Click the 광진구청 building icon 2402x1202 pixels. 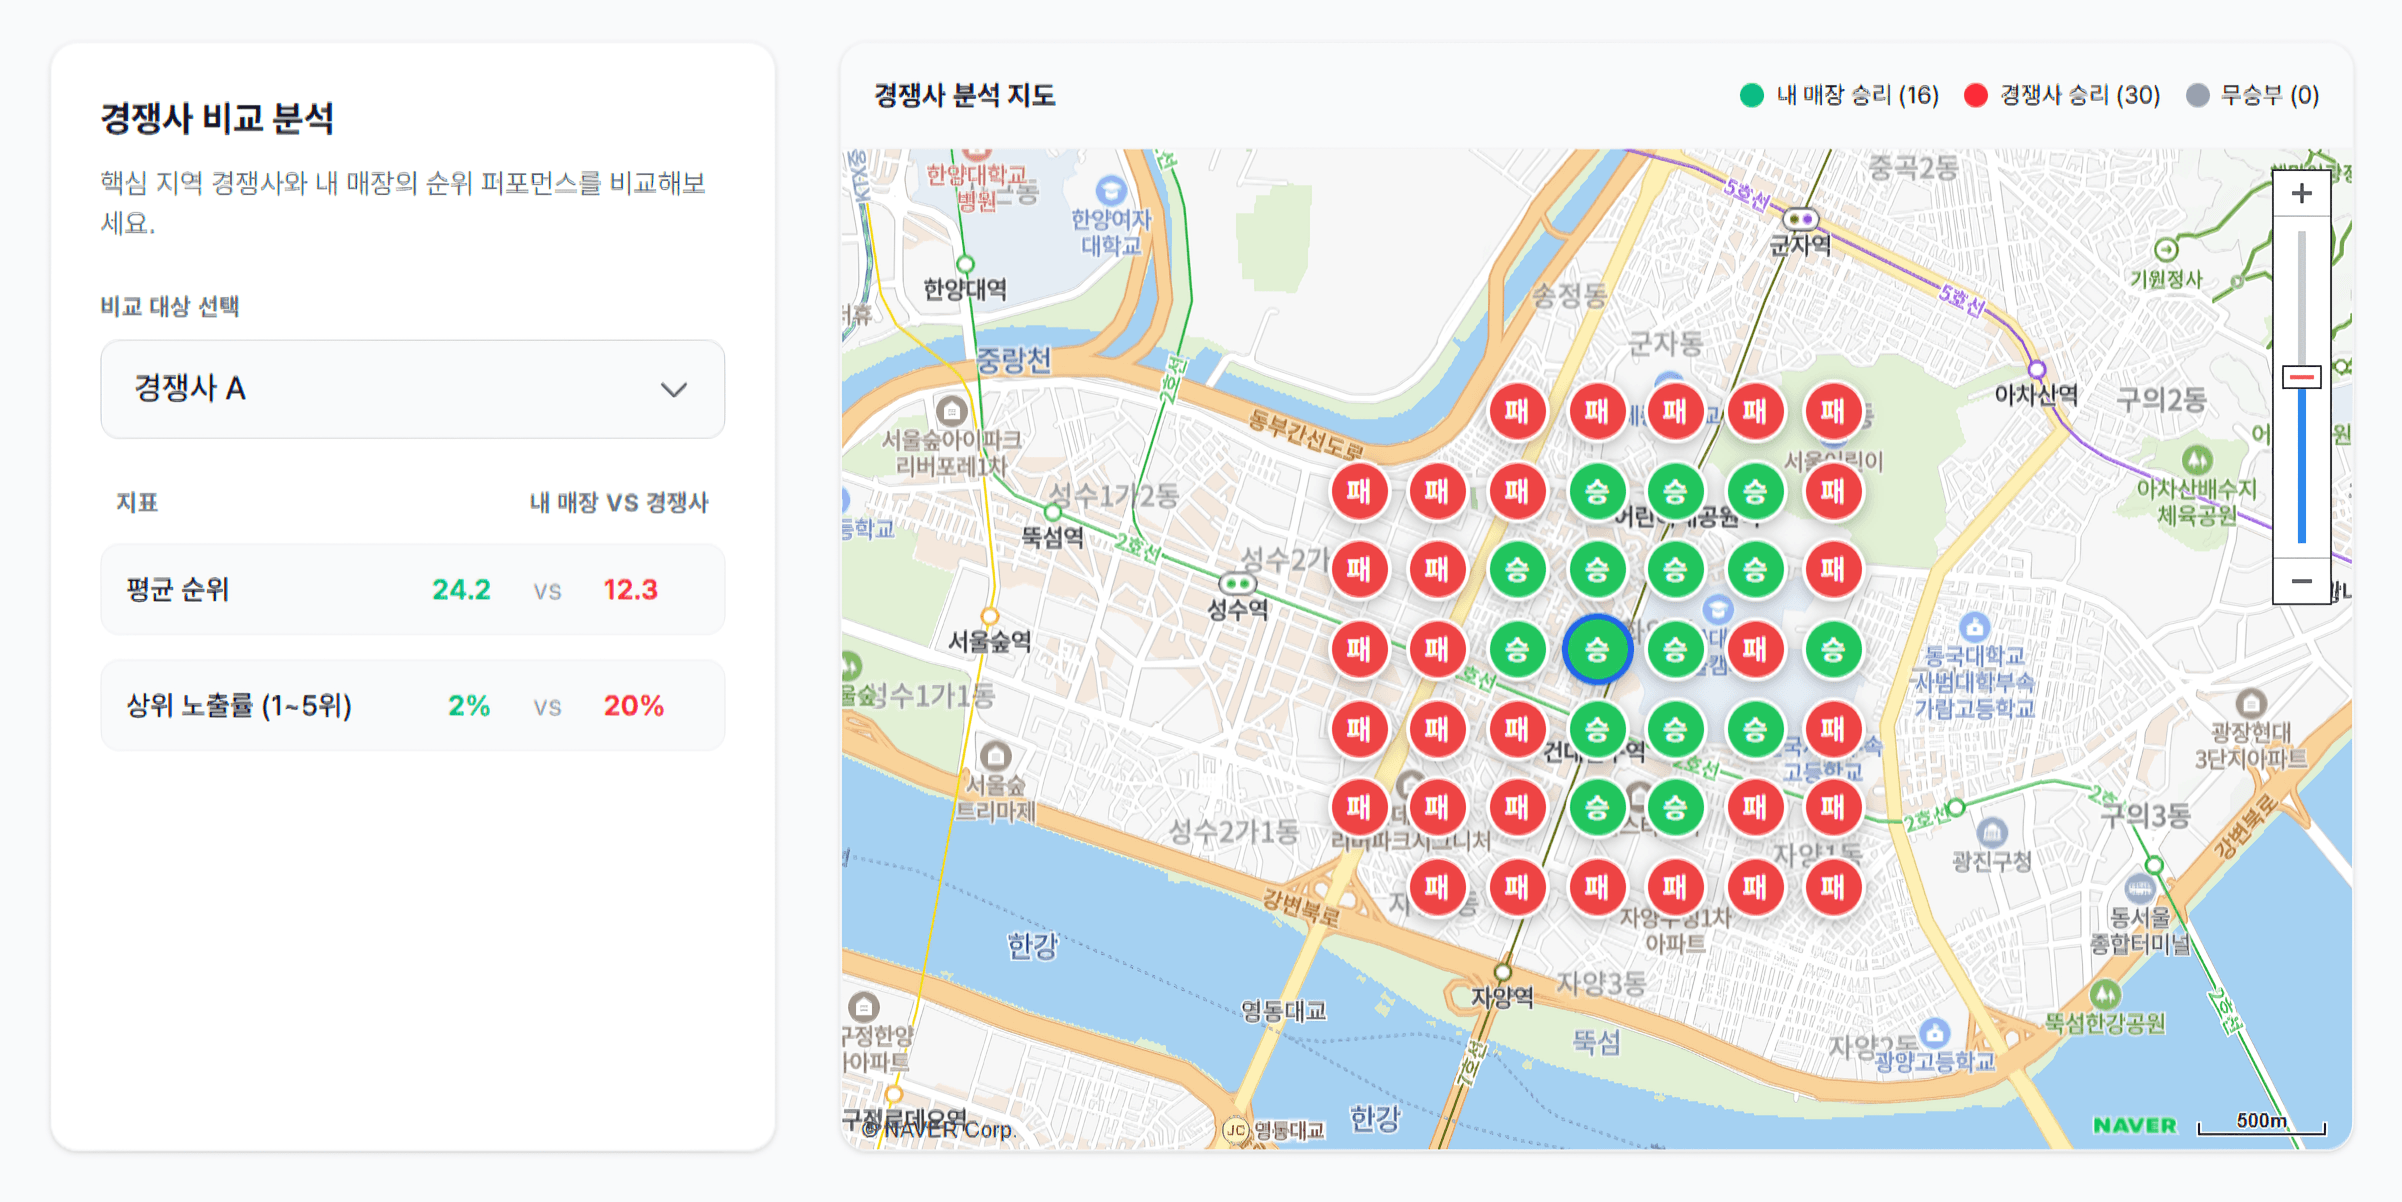point(1992,831)
